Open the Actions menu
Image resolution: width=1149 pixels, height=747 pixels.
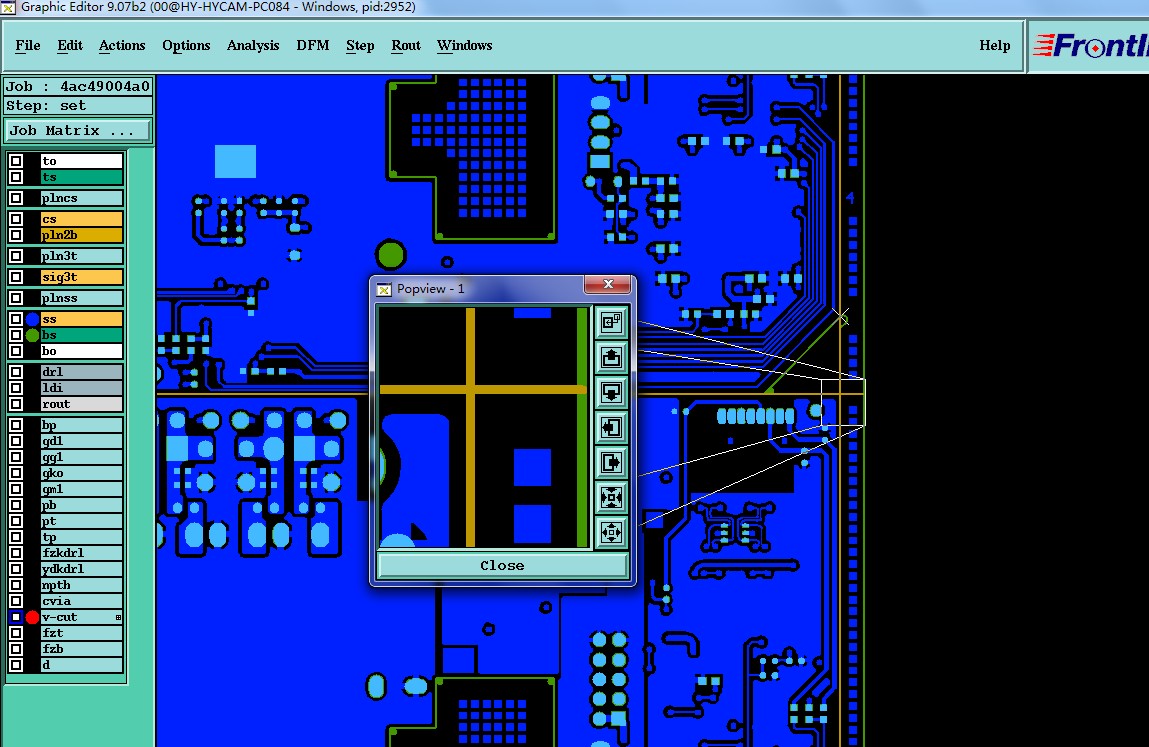pos(122,45)
